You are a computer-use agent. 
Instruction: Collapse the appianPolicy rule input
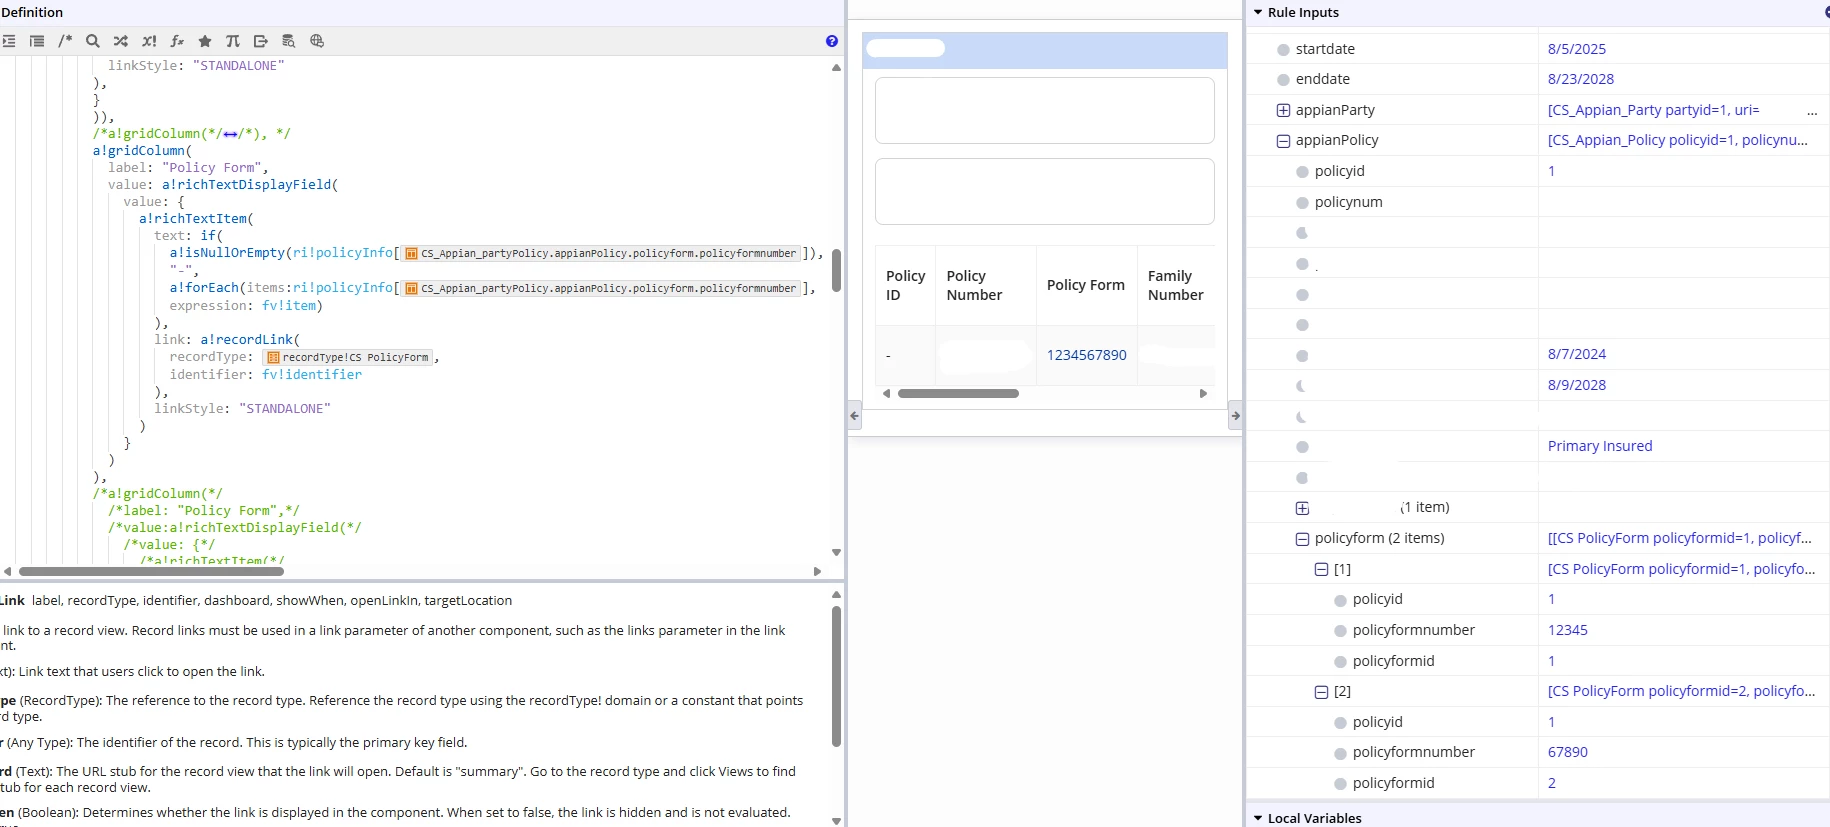(x=1283, y=141)
